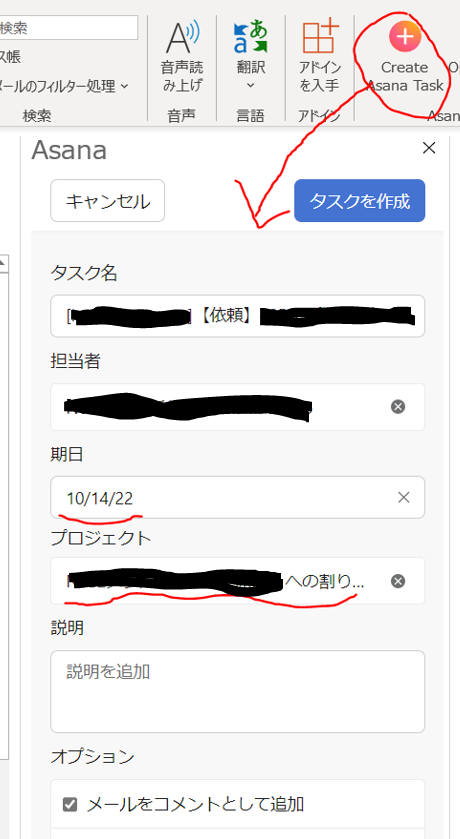Close the Asana side panel

point(429,148)
